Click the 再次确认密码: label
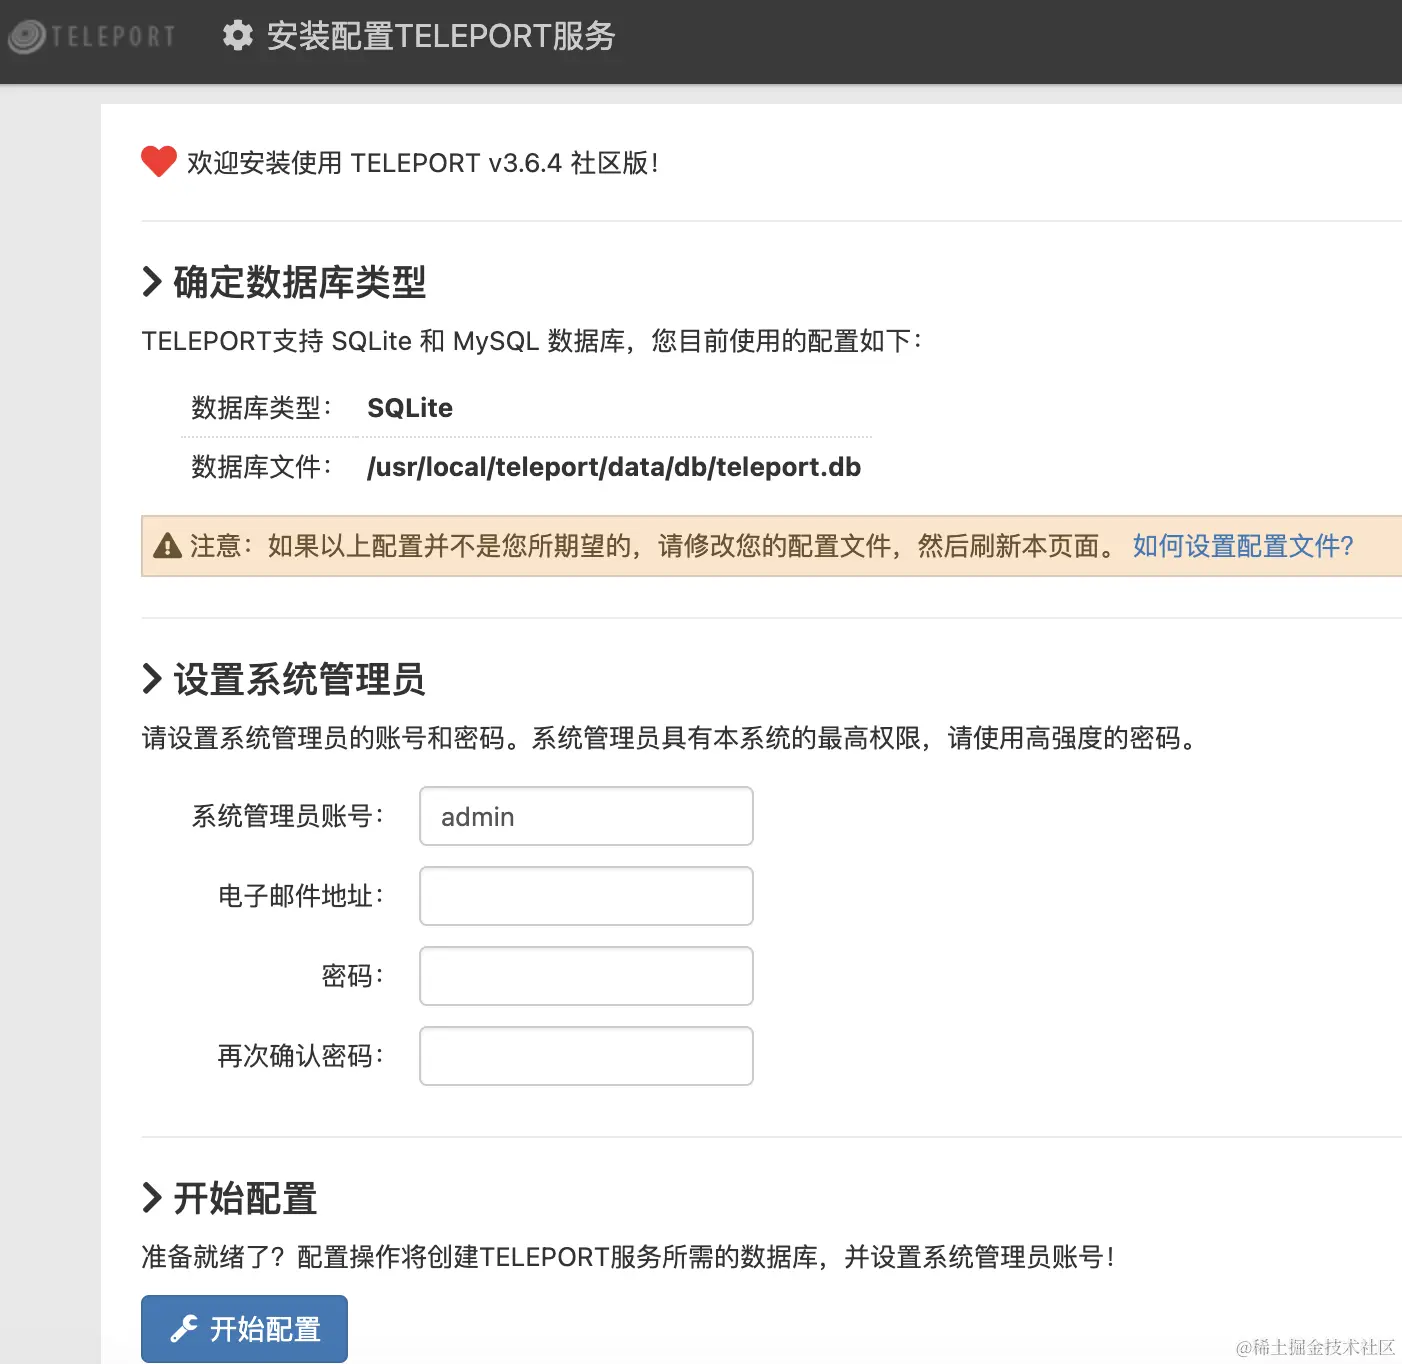The image size is (1402, 1364). 301,1056
